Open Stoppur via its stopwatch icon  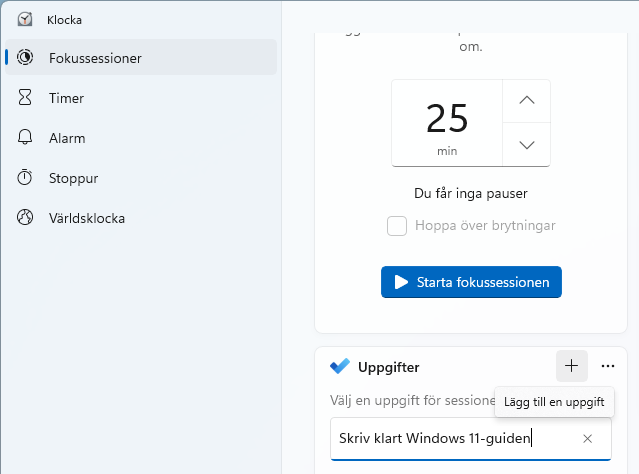tap(25, 178)
